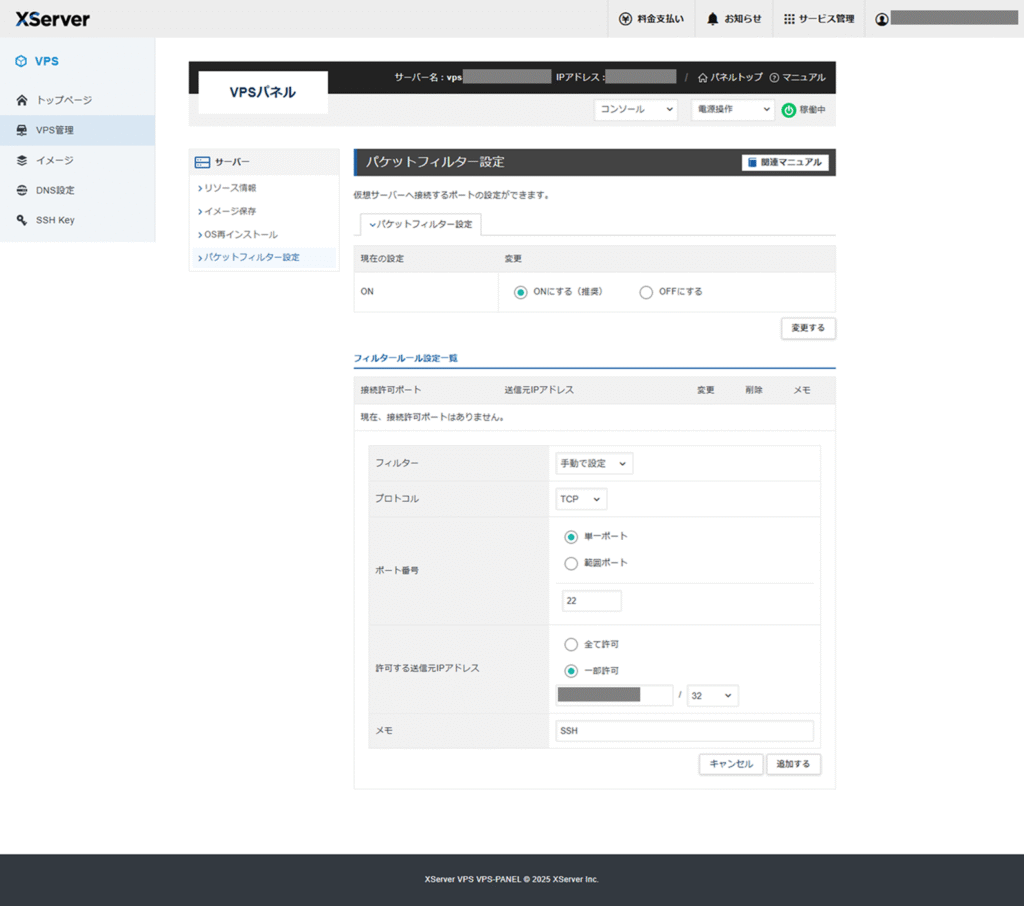Click the DNS設定 globe icon
Image resolution: width=1024 pixels, height=906 pixels.
tap(22, 190)
